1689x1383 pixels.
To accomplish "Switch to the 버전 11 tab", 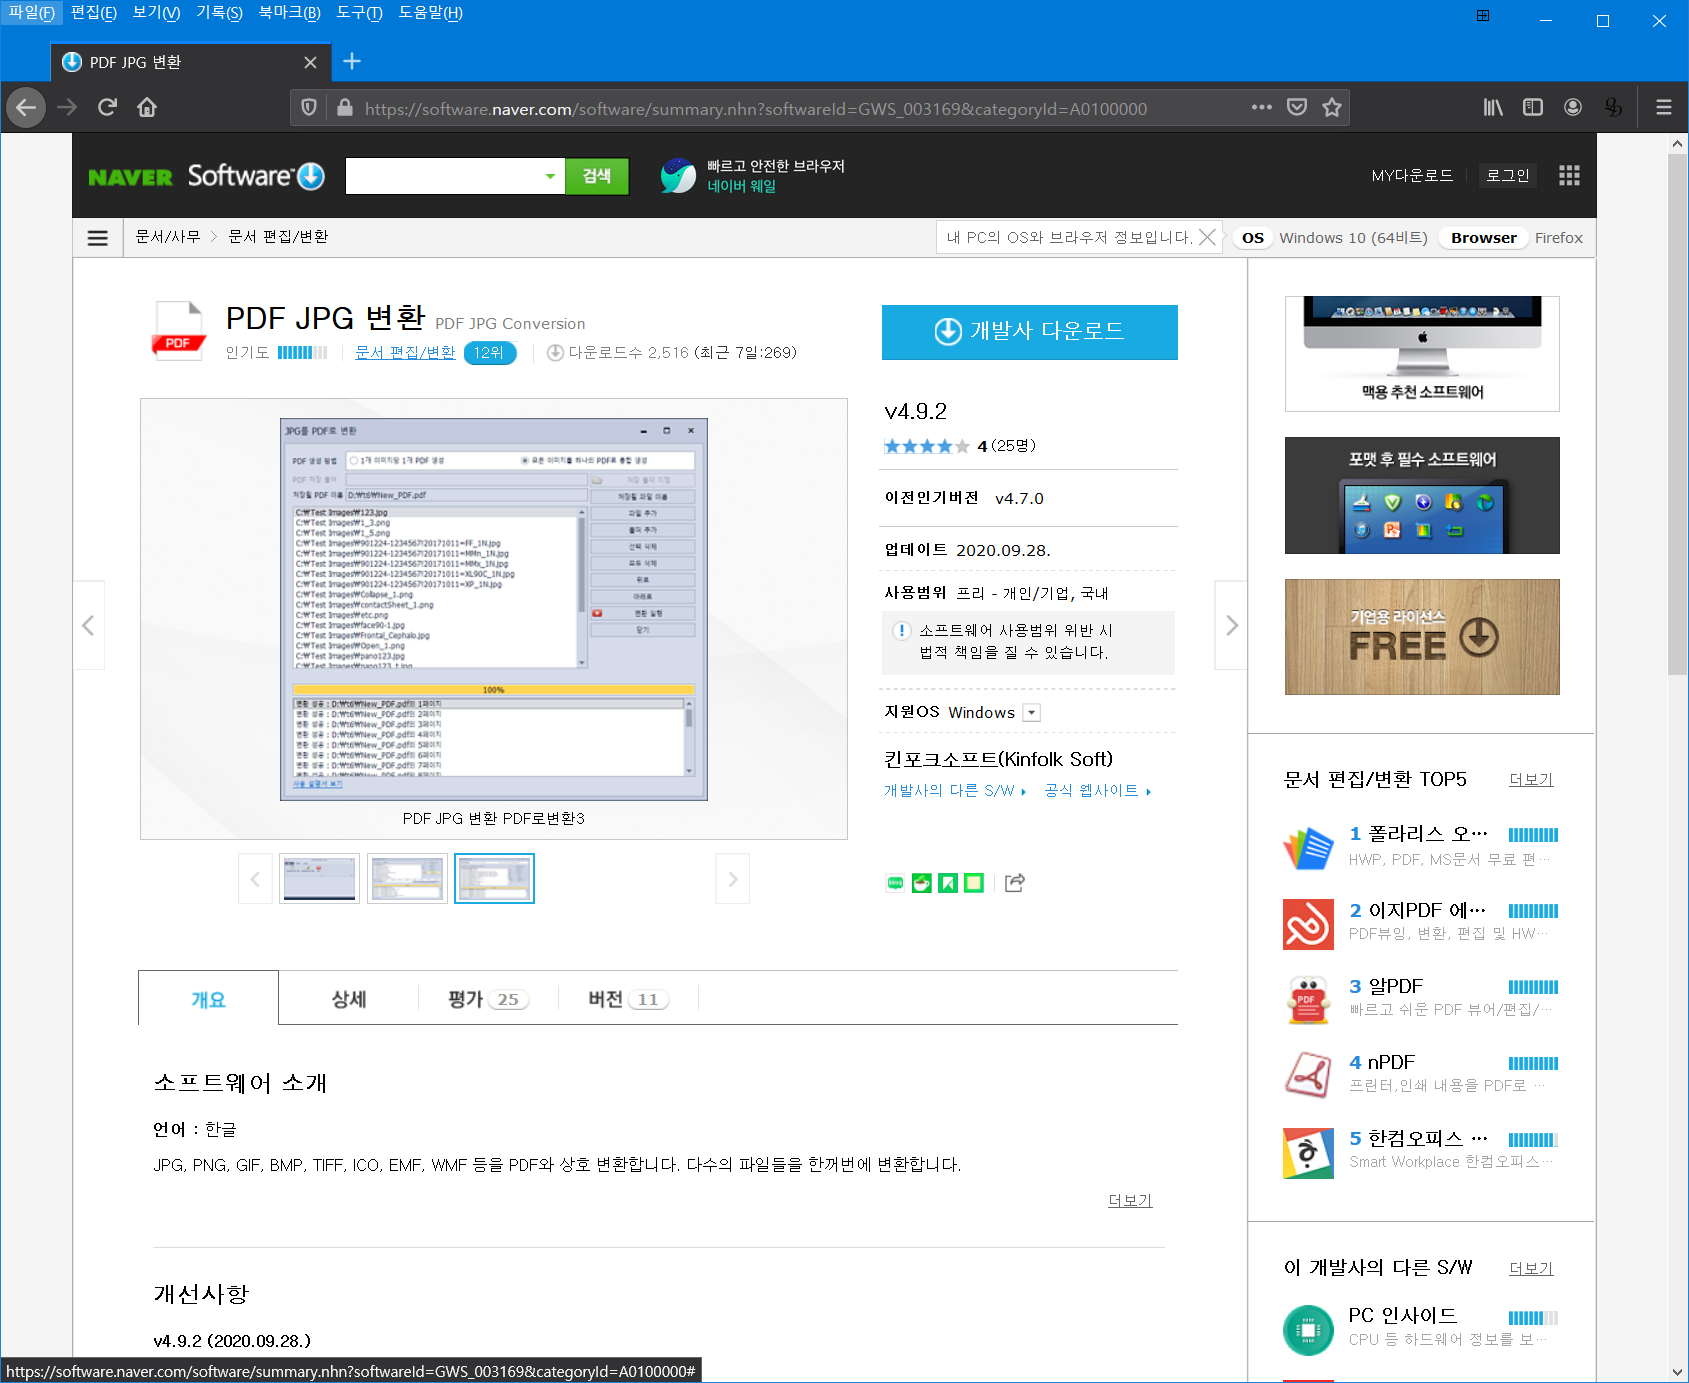I will 628,998.
